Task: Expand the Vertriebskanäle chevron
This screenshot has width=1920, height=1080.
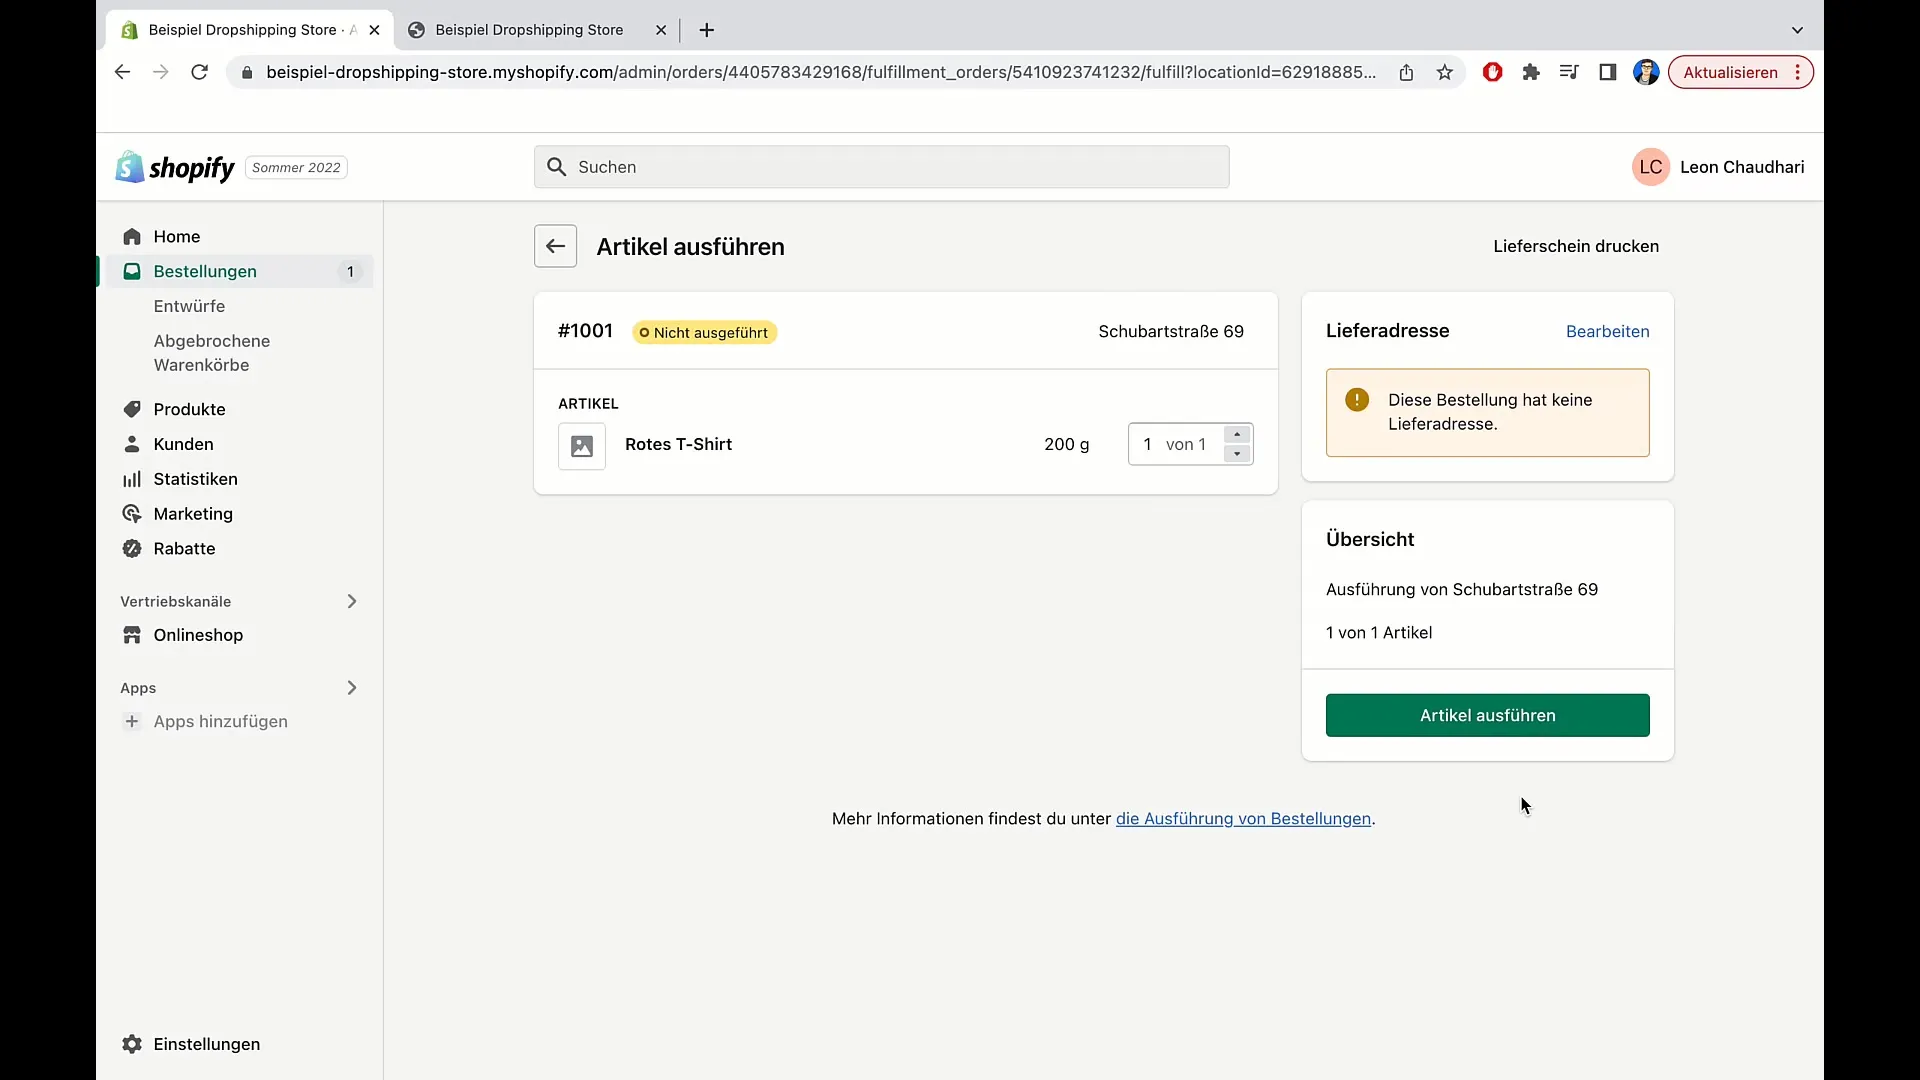Action: tap(351, 601)
